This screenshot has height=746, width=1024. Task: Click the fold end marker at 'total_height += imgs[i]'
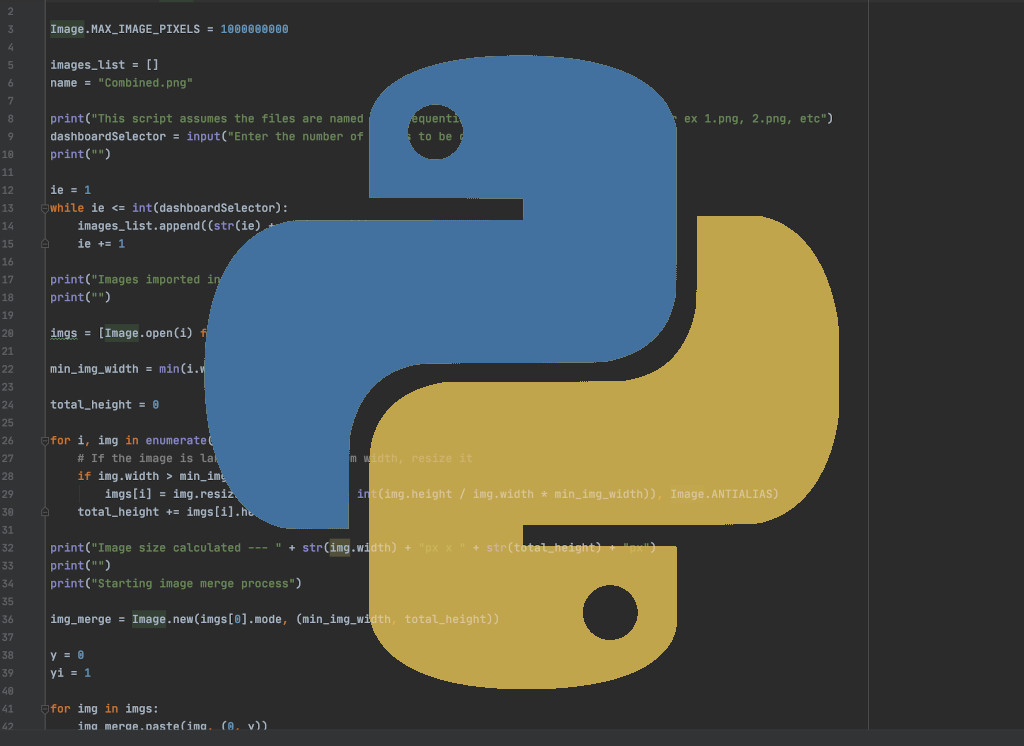(45, 512)
